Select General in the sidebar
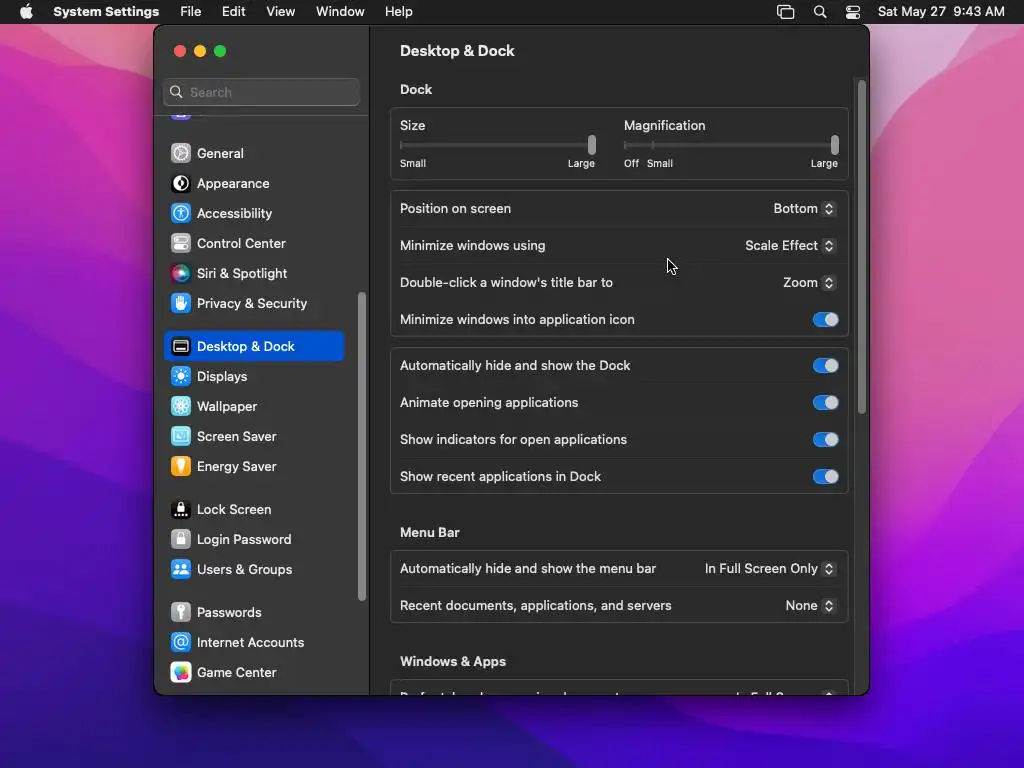The height and width of the screenshot is (768, 1024). (x=254, y=153)
